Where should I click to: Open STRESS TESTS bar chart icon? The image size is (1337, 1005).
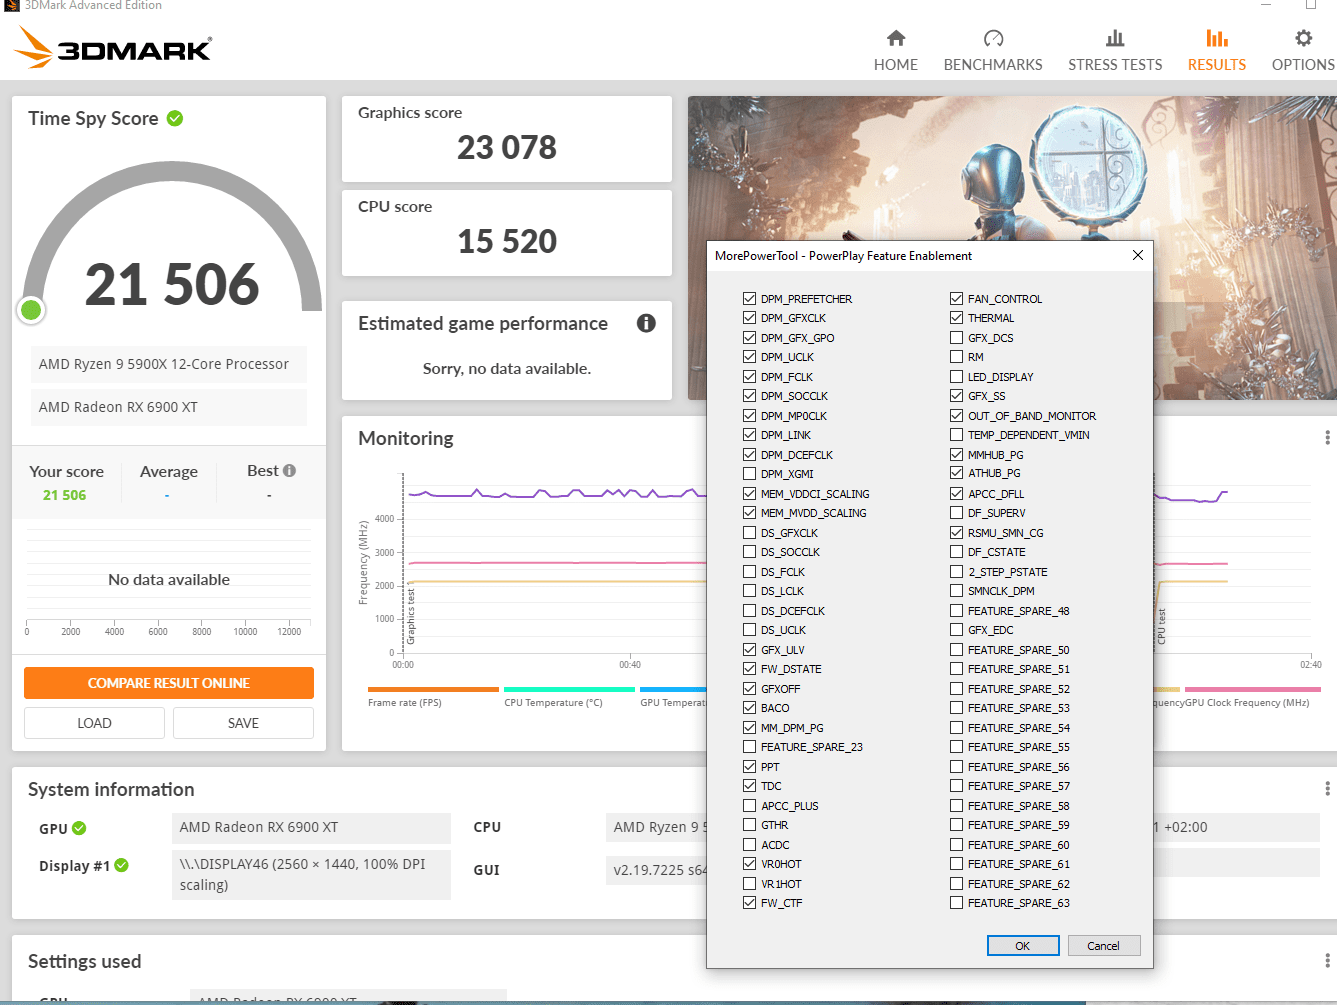(1115, 38)
